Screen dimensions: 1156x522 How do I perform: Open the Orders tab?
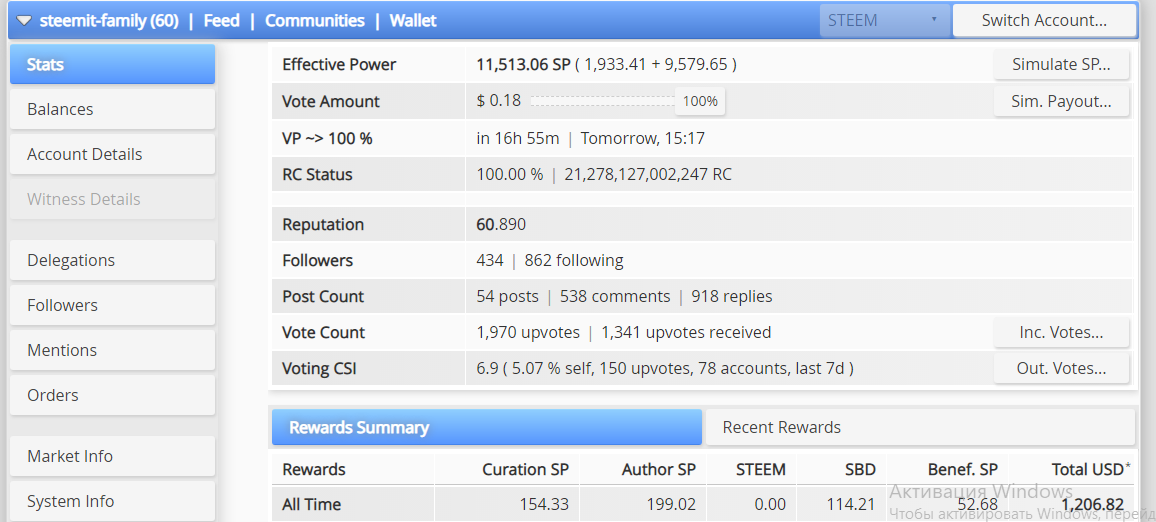tap(112, 395)
